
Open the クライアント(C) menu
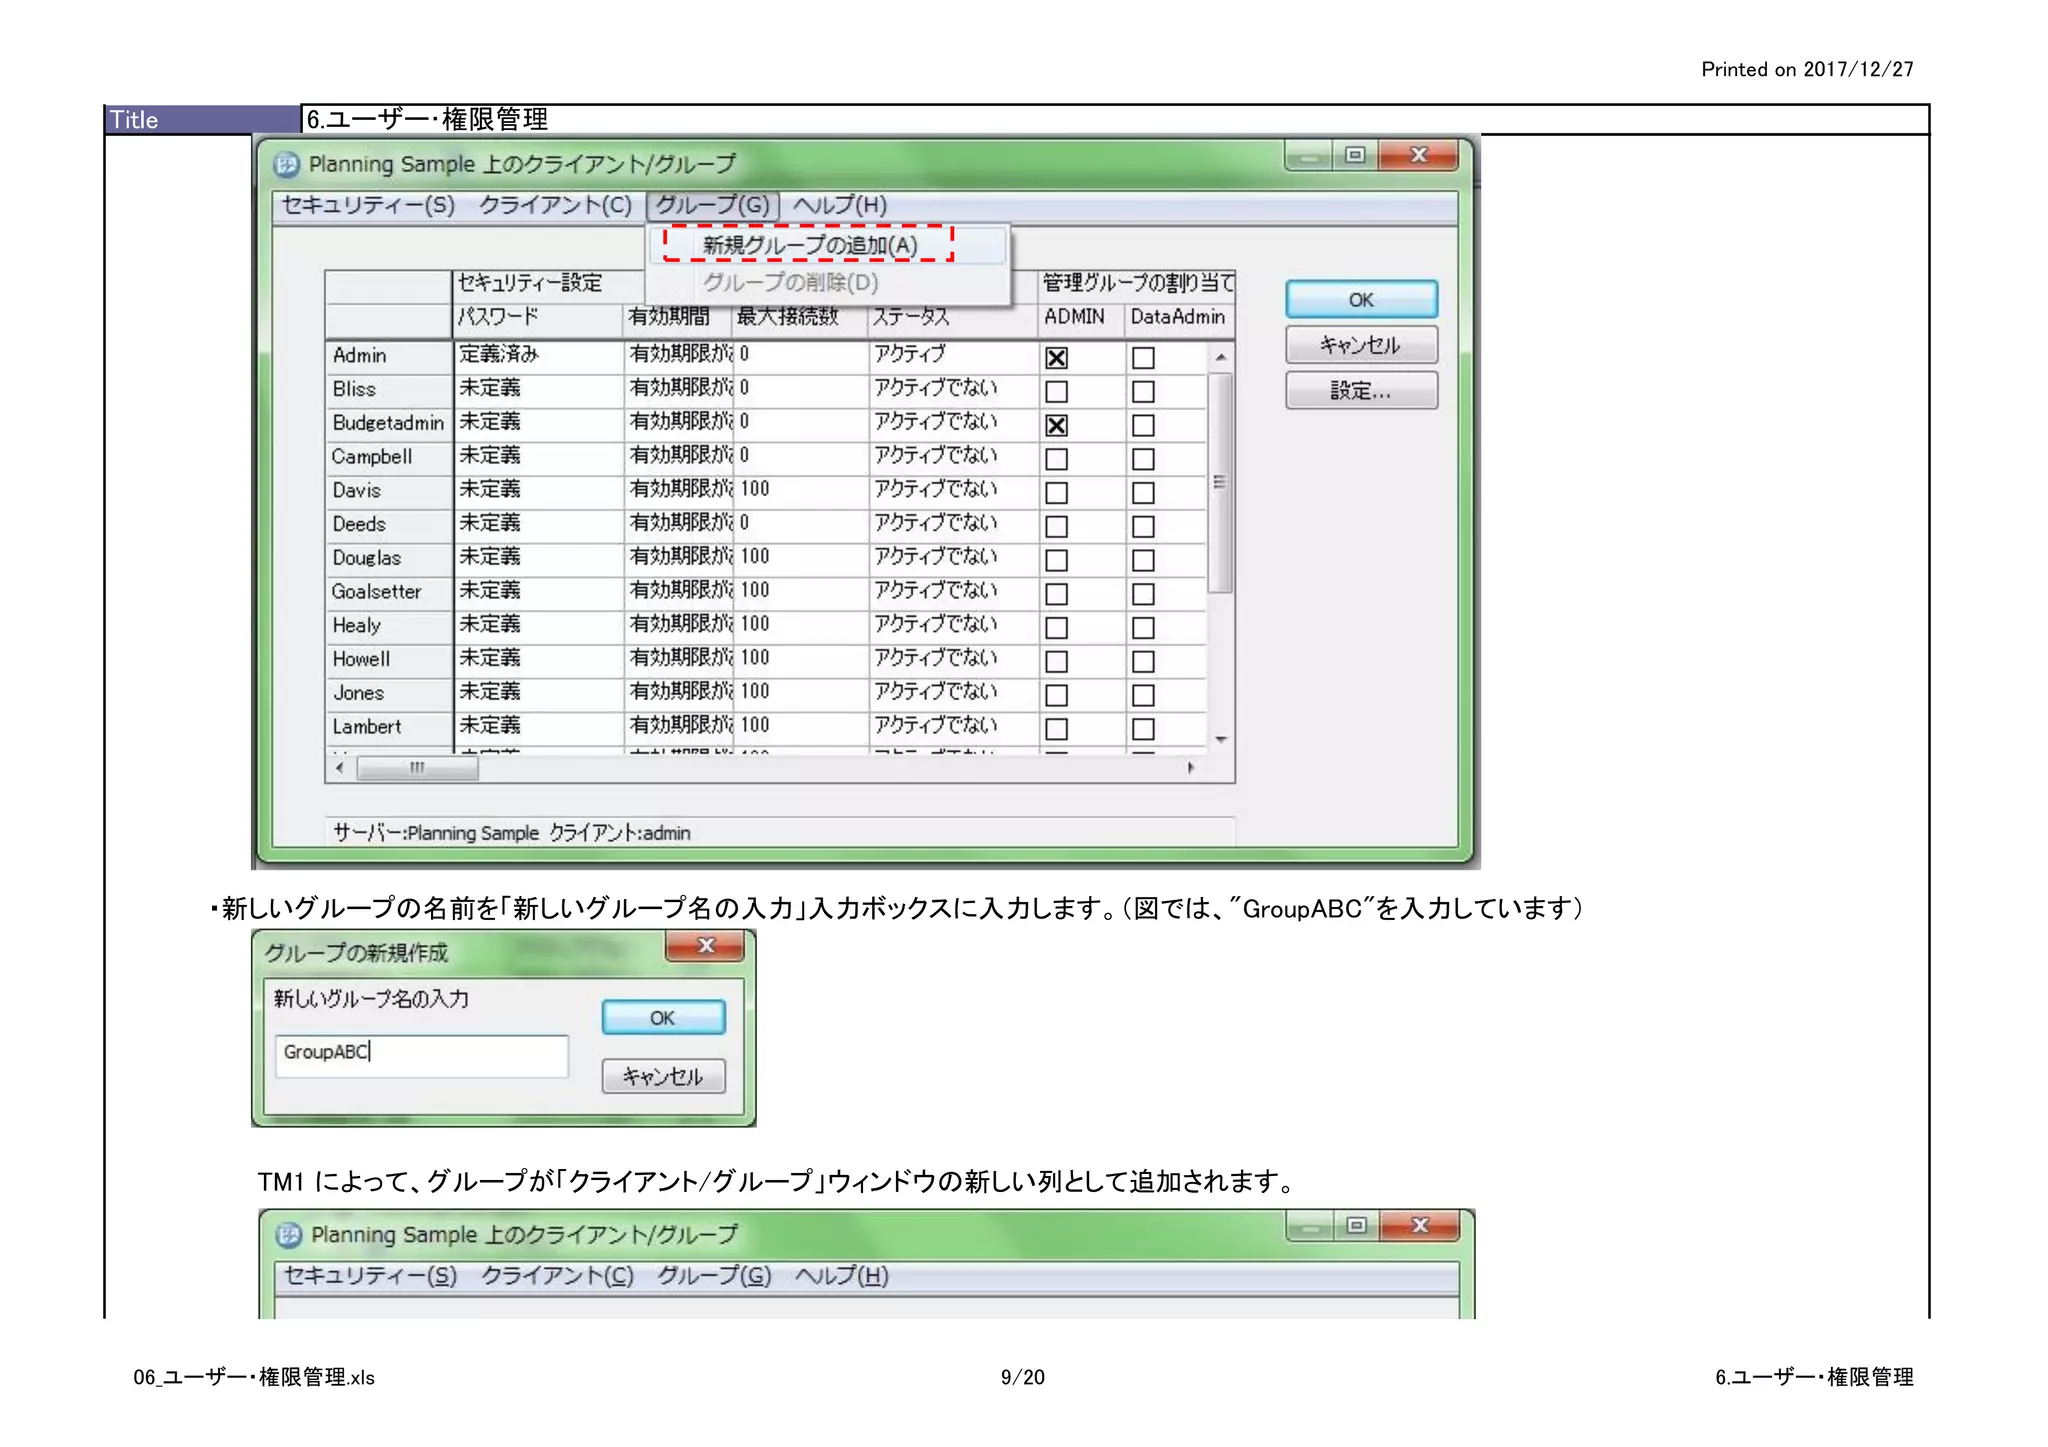[555, 205]
